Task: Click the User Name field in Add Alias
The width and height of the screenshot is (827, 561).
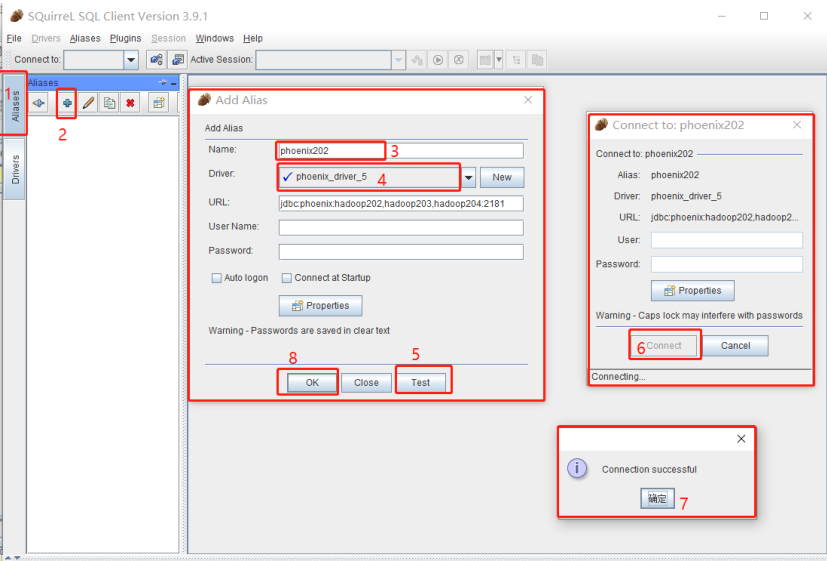Action: click(x=401, y=228)
